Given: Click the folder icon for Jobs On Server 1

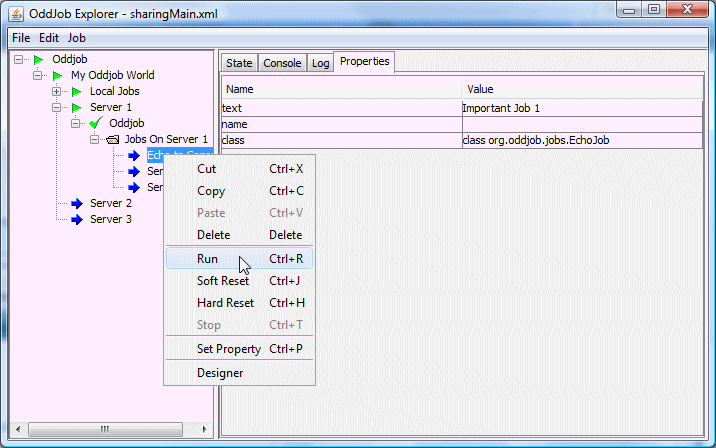Looking at the screenshot, I should point(113,139).
